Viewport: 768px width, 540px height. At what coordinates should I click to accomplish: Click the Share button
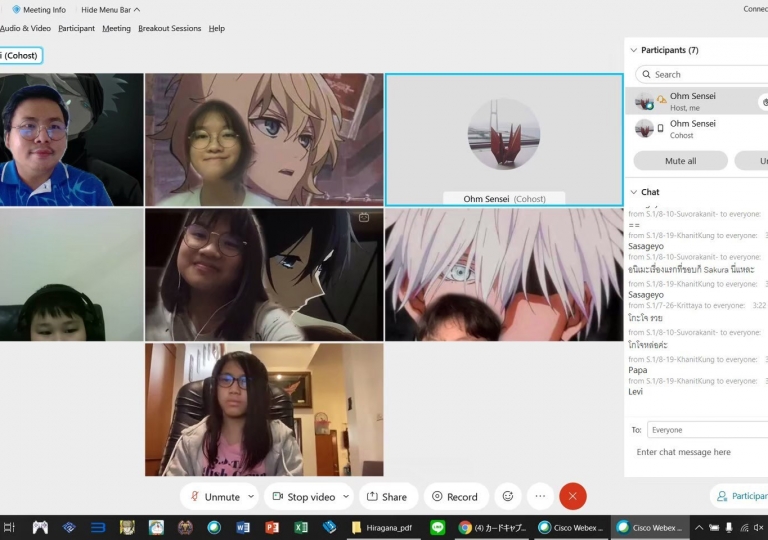coord(388,496)
